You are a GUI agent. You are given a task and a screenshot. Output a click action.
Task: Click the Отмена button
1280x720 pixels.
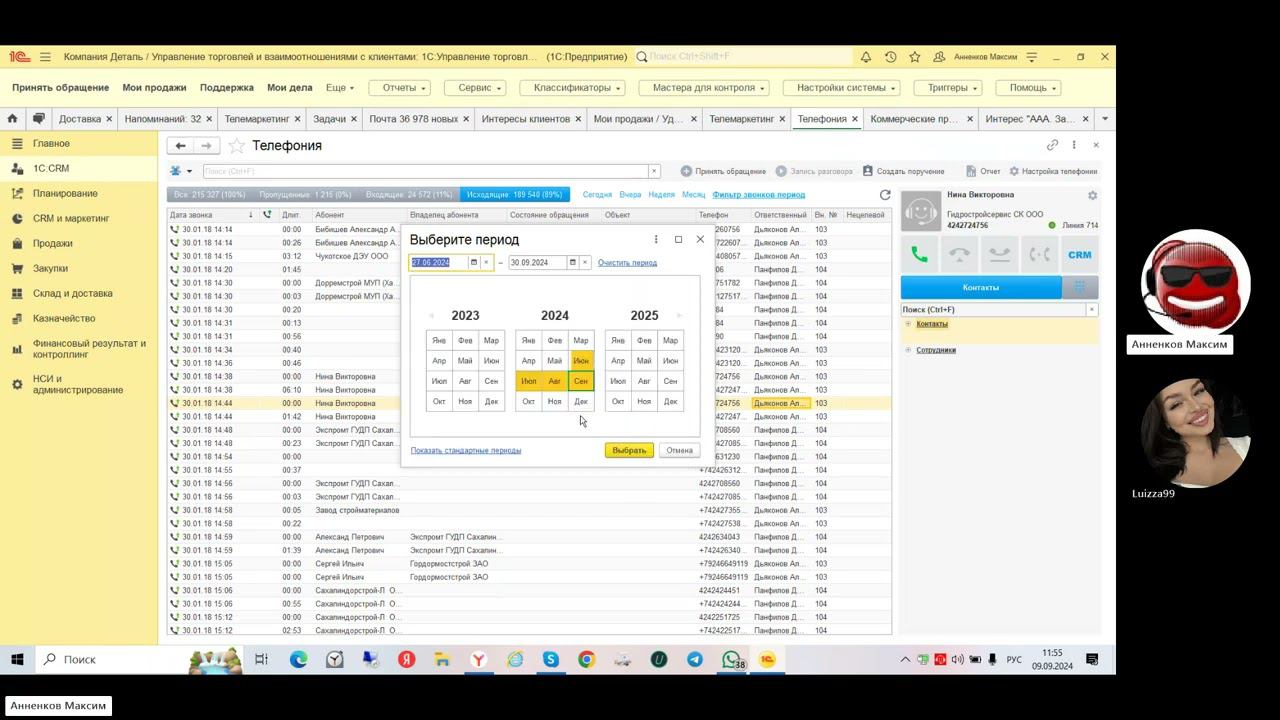[x=680, y=450]
